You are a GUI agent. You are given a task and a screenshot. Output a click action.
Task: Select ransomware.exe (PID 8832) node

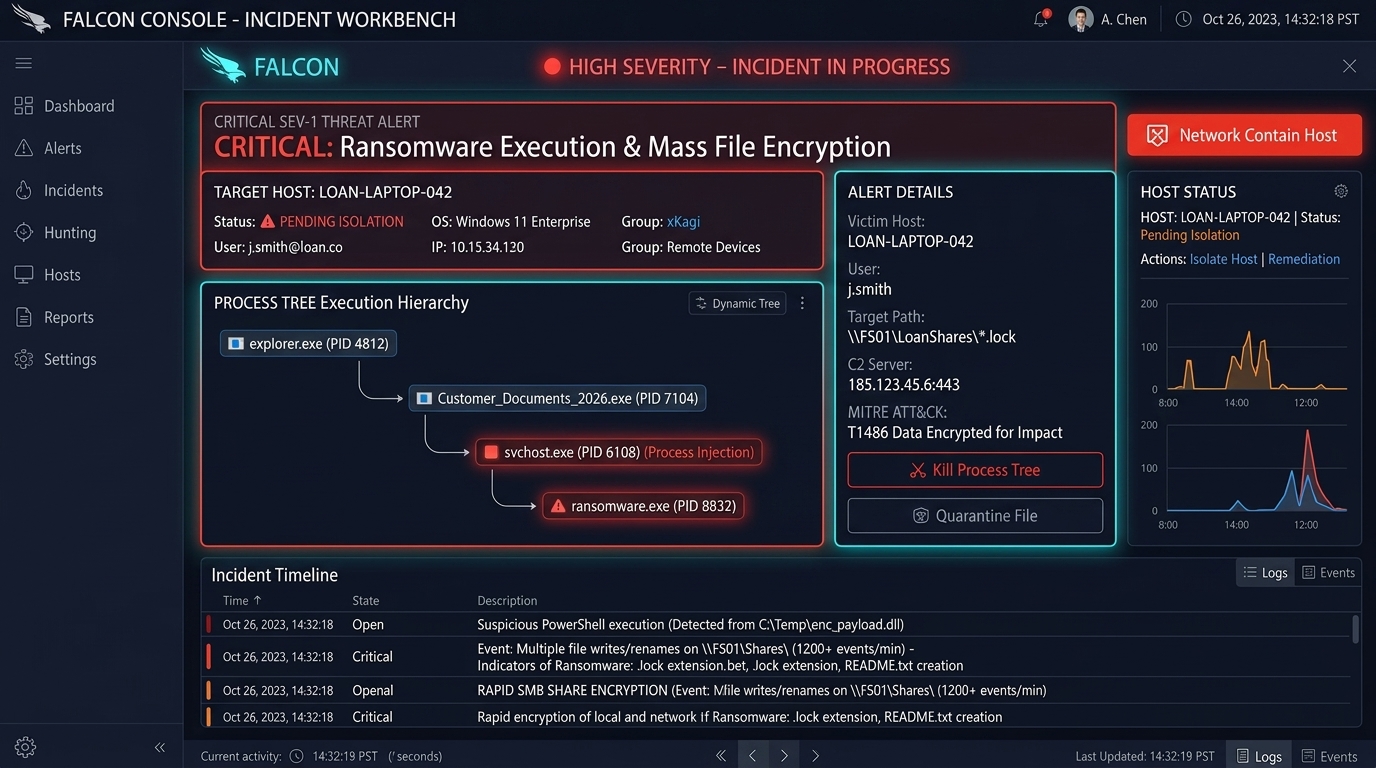(643, 506)
